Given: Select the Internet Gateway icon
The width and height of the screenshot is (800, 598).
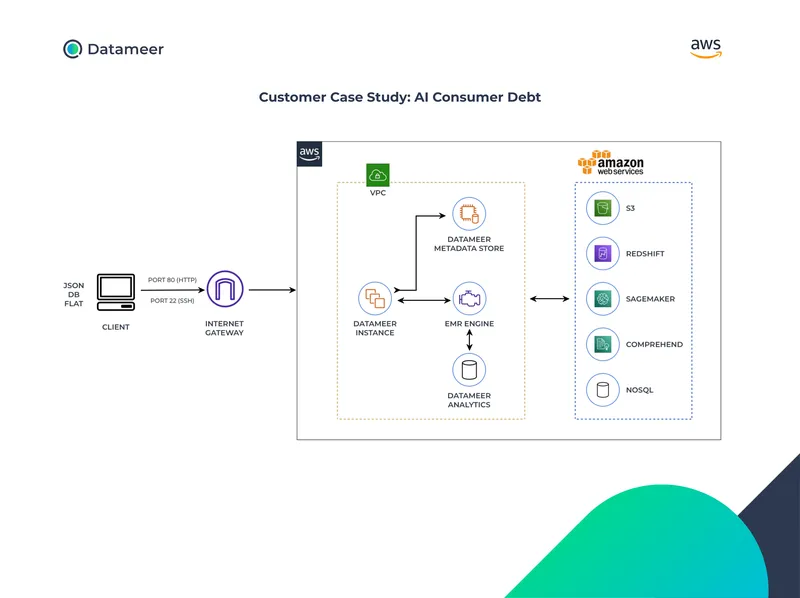Looking at the screenshot, I should pos(225,289).
